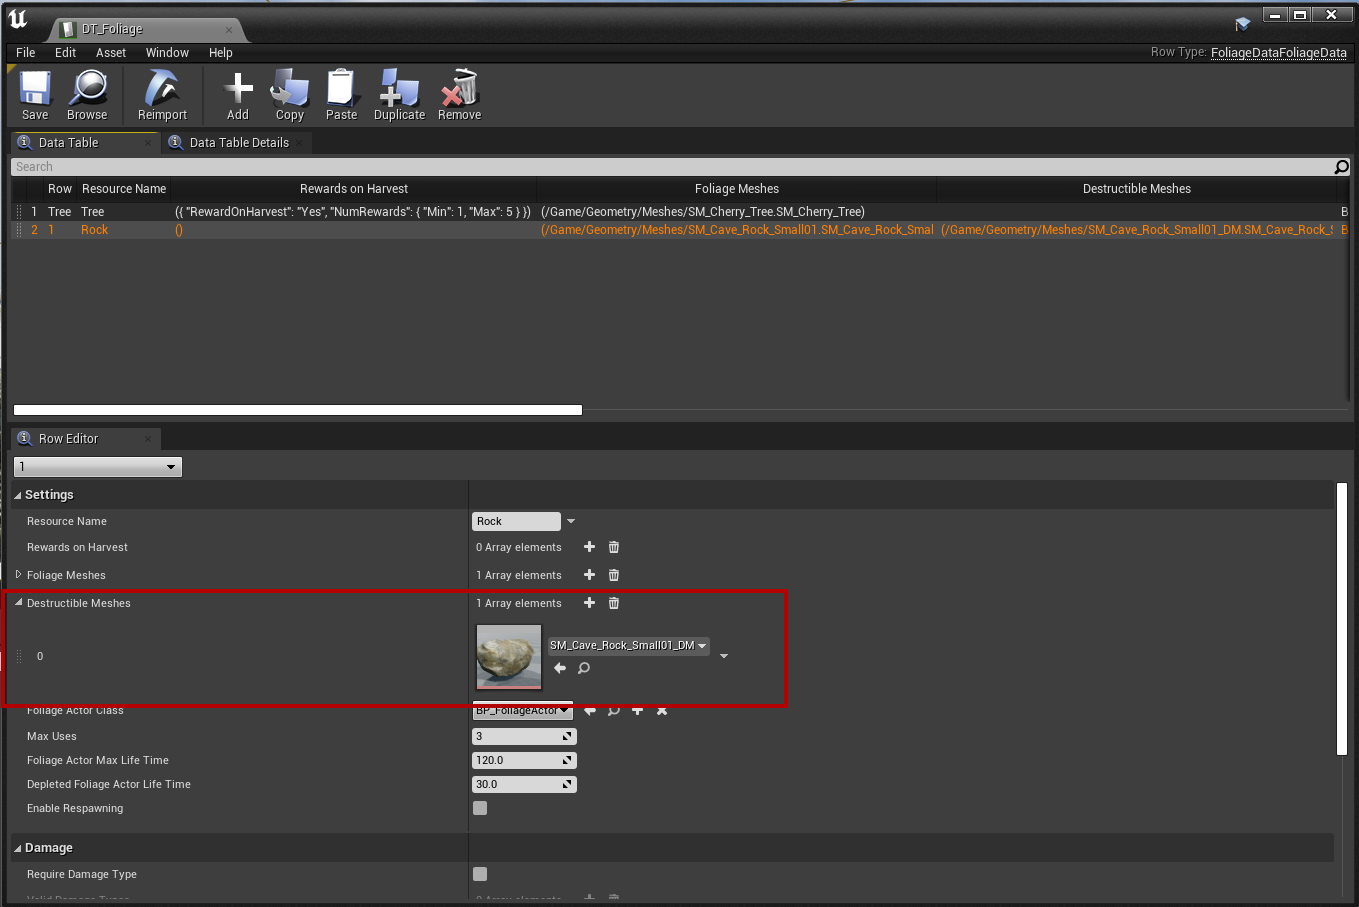
Task: Enable the Enable Respawning checkbox
Action: [x=480, y=808]
